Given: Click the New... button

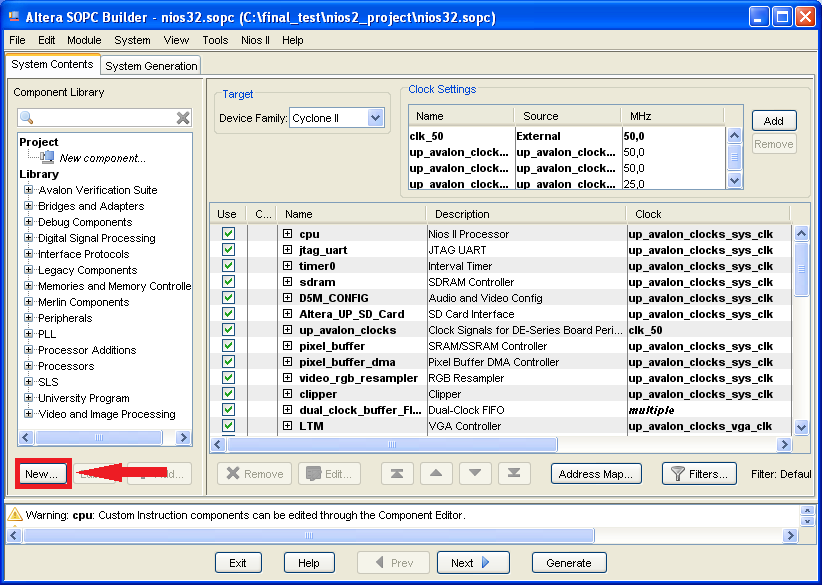Looking at the screenshot, I should click(41, 474).
